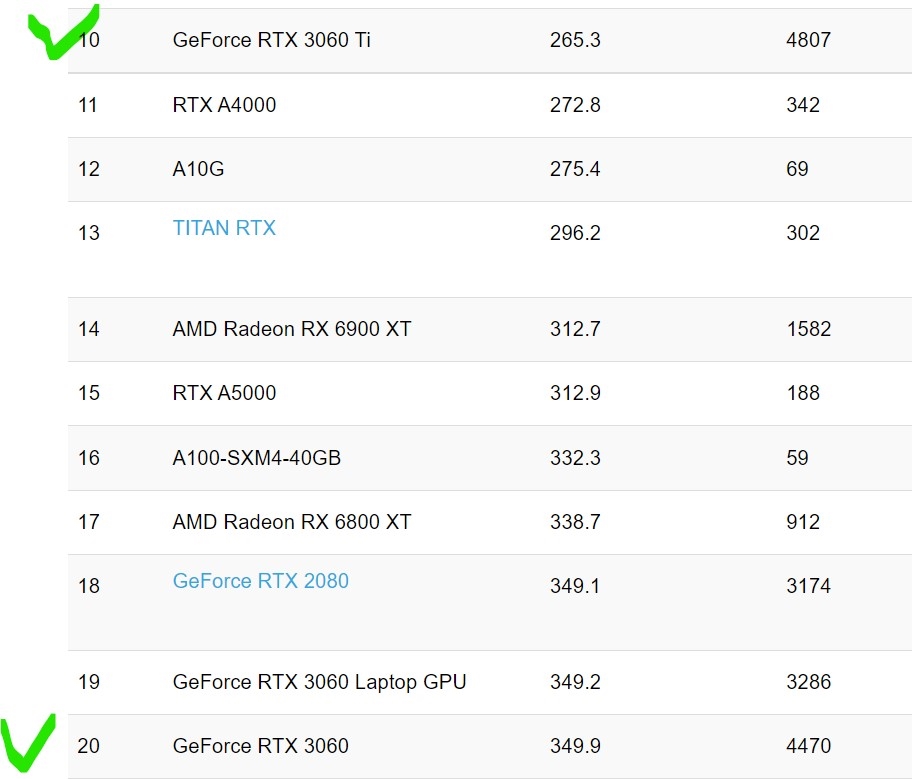Click rank number 13
Image resolution: width=912 pixels, height=779 pixels.
[89, 233]
